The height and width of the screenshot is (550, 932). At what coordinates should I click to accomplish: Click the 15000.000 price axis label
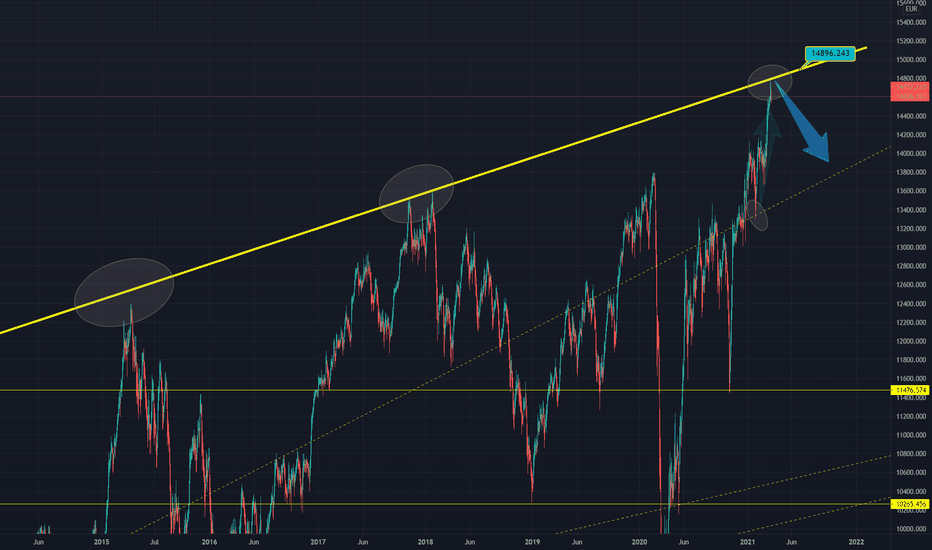coord(911,59)
